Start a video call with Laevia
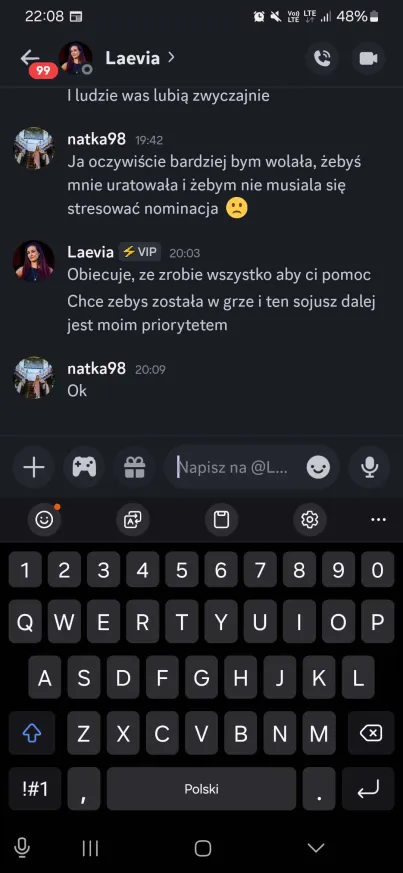Image resolution: width=403 pixels, height=873 pixels. coord(368,58)
